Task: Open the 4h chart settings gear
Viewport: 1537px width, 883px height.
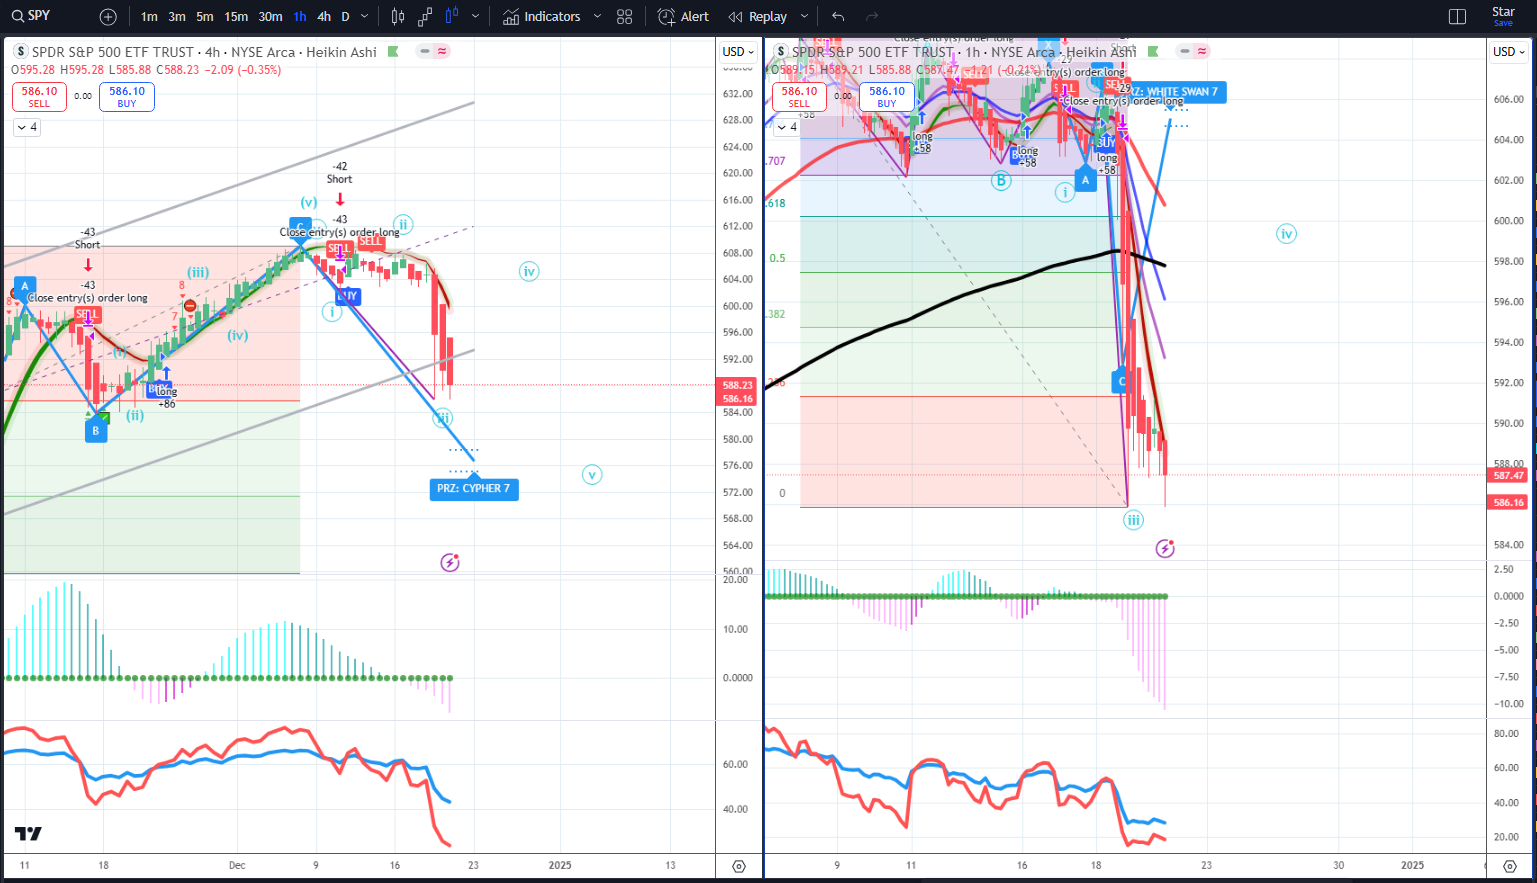Action: point(739,866)
